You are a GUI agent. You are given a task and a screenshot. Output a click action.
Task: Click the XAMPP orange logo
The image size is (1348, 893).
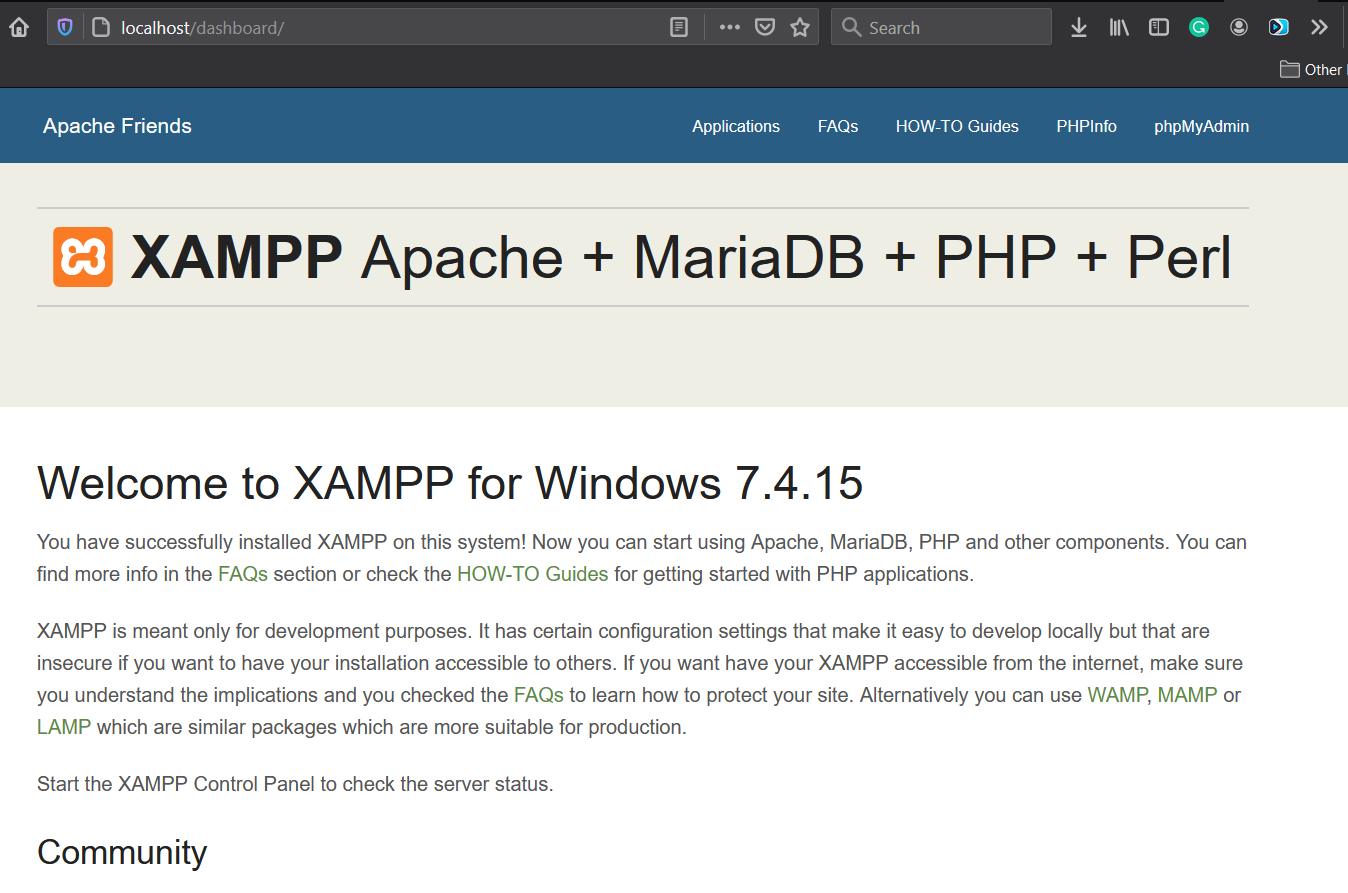83,257
